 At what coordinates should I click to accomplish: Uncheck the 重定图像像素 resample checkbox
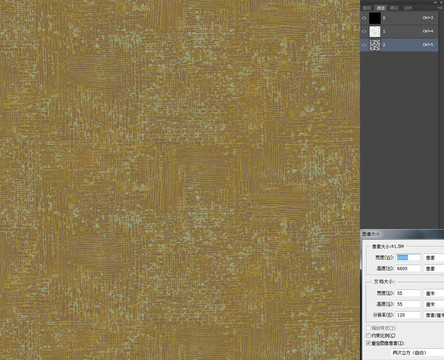tap(368, 343)
